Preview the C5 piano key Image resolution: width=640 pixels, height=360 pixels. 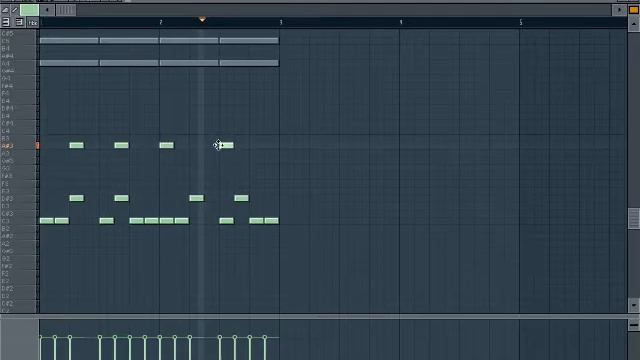point(19,41)
